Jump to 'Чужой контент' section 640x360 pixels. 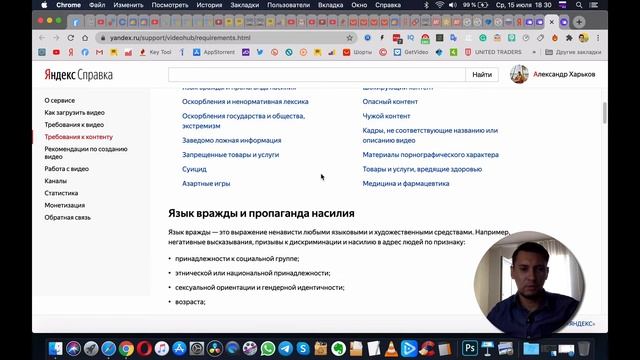[x=387, y=116]
